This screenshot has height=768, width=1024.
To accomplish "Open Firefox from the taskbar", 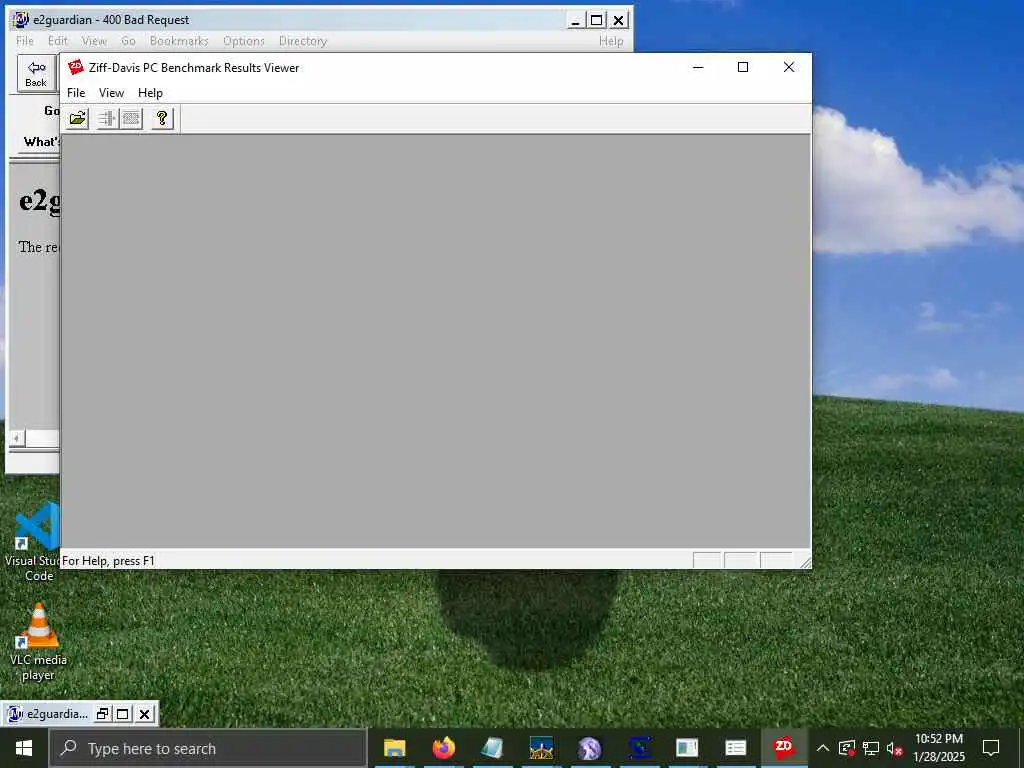I will pos(443,748).
